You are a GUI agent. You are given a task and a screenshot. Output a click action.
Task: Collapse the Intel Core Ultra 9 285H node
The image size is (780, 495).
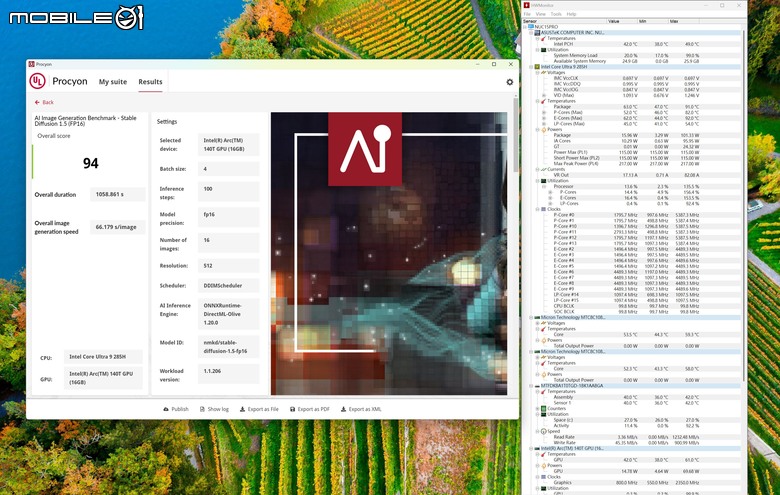(x=531, y=67)
